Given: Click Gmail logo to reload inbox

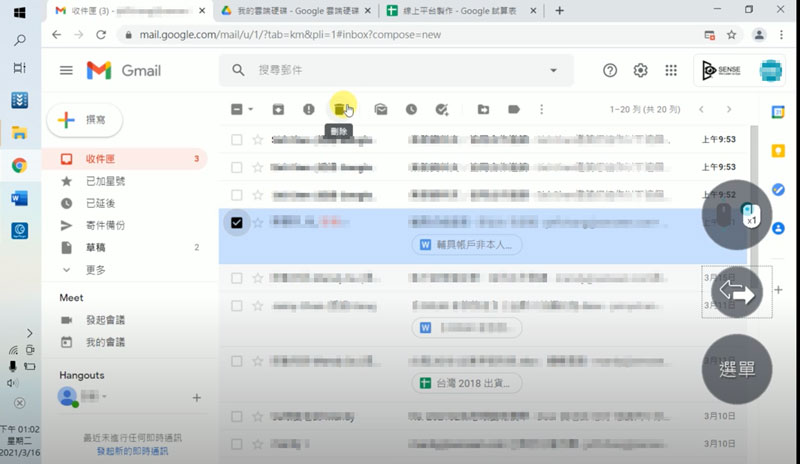Looking at the screenshot, I should [123, 70].
